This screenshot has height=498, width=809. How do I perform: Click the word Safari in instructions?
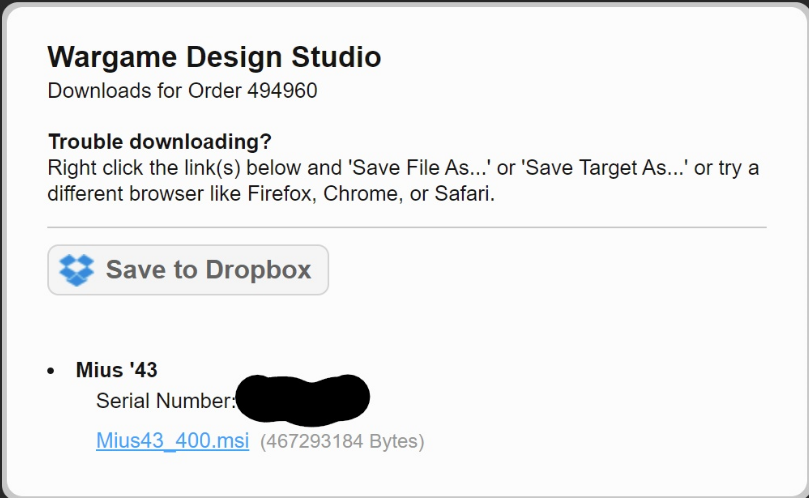[x=464, y=194]
